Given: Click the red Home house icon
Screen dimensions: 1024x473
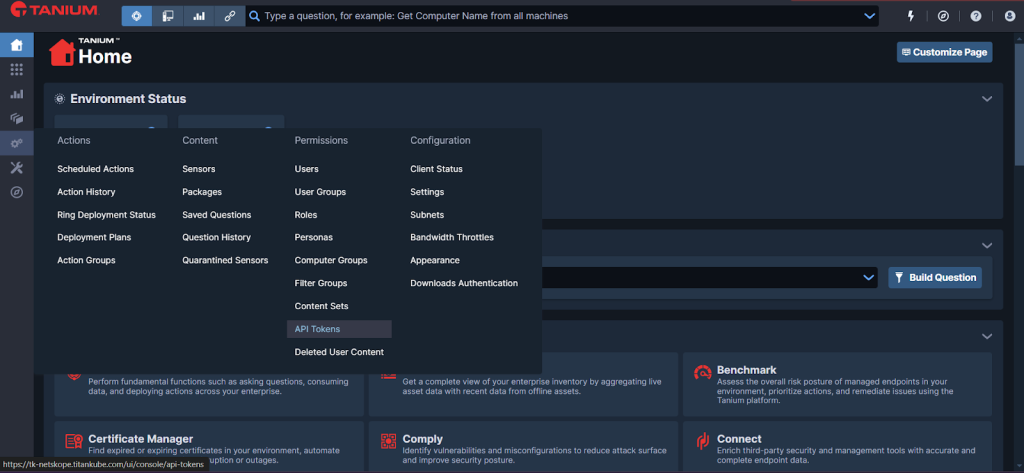Looking at the screenshot, I should point(62,52).
